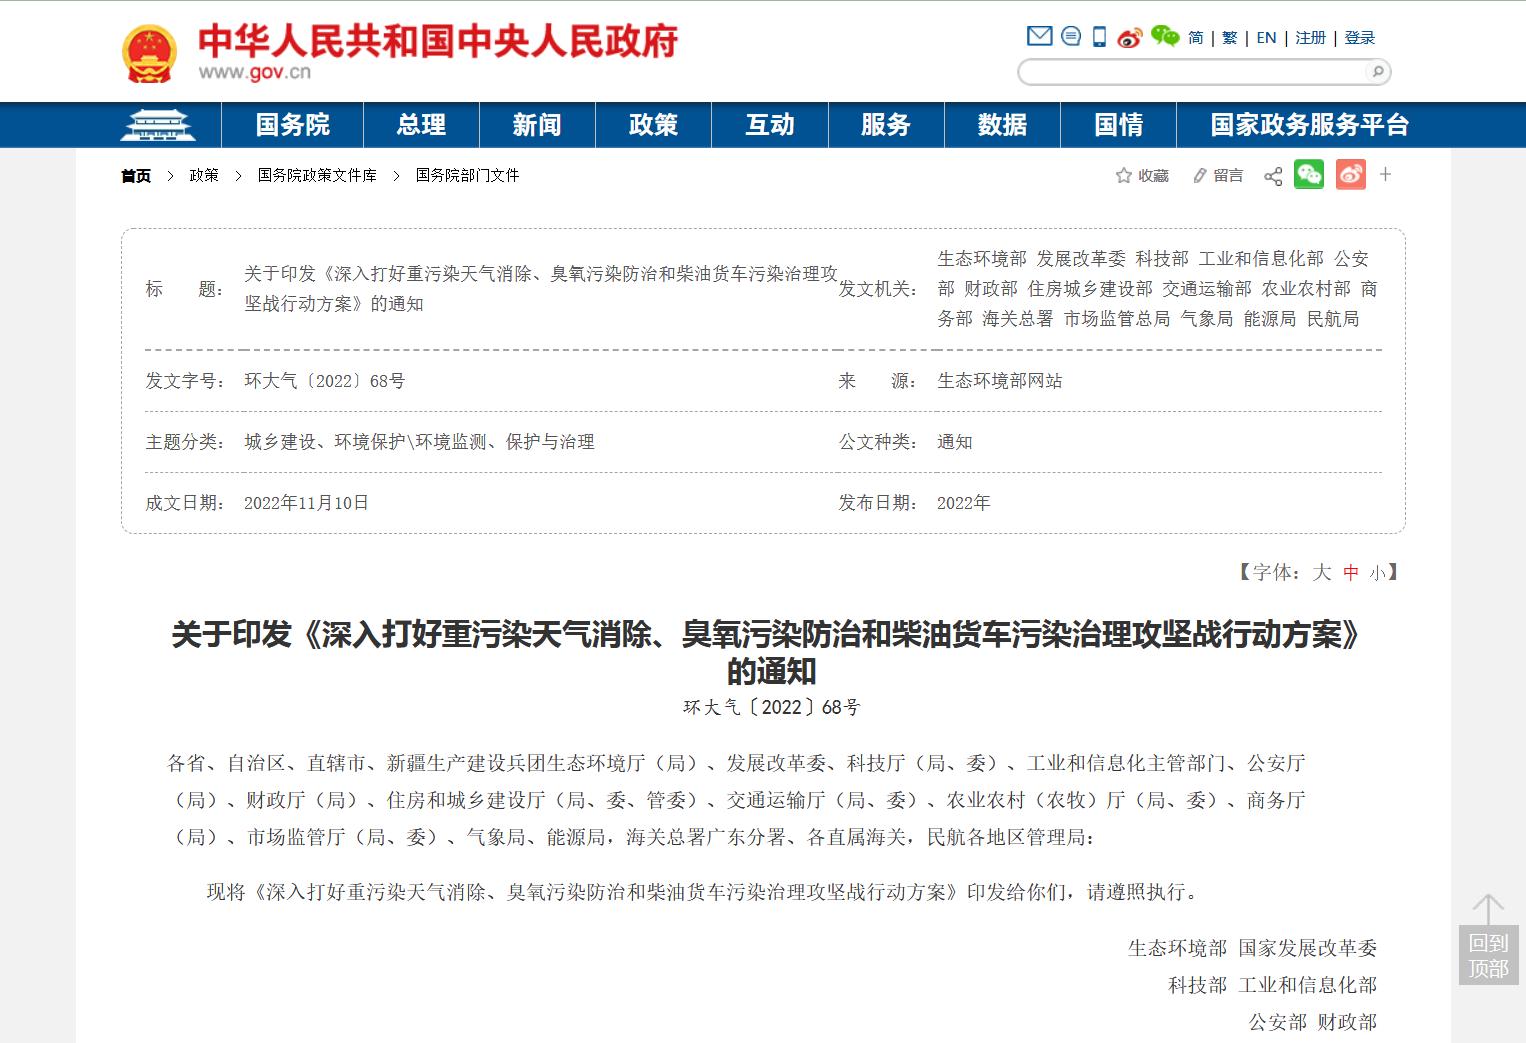Open the Weibo icon in header
Screen dimensions: 1526x1043
coord(1130,38)
